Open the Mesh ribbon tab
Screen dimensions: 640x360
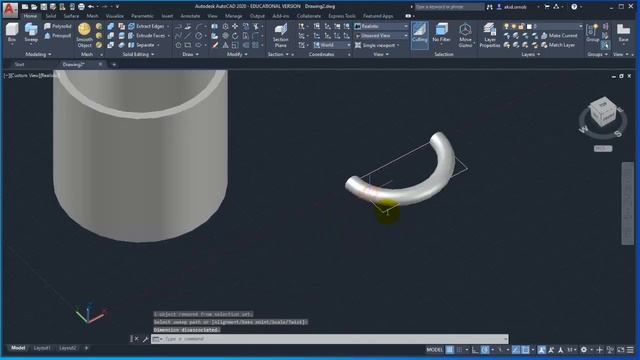92,16
